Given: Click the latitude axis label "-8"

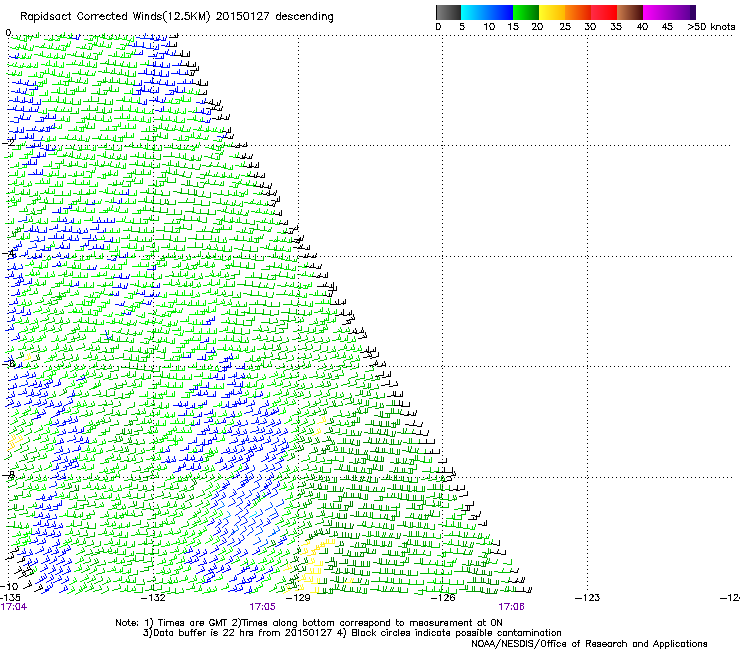Looking at the screenshot, I should 8,475.
